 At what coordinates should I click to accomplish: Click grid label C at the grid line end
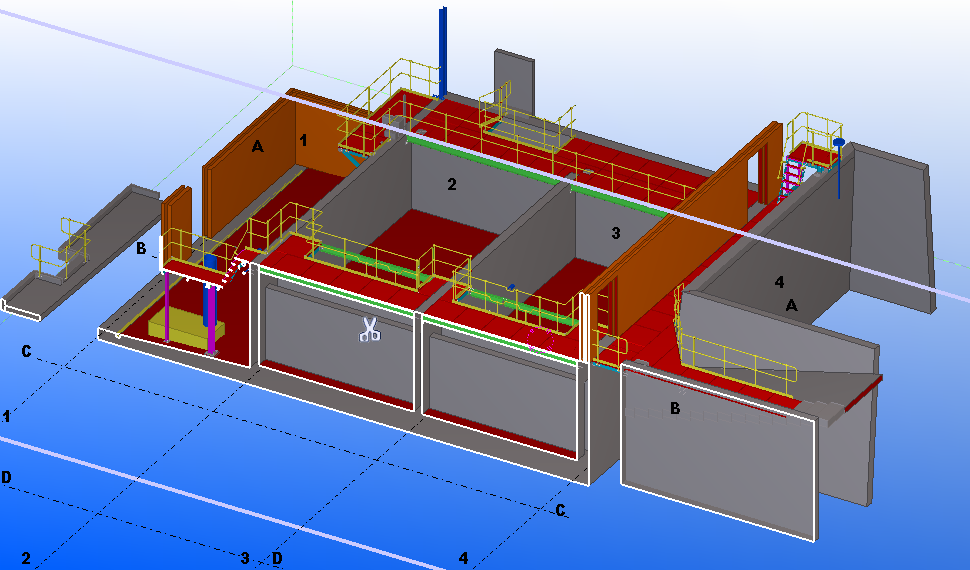pyautogui.click(x=560, y=510)
